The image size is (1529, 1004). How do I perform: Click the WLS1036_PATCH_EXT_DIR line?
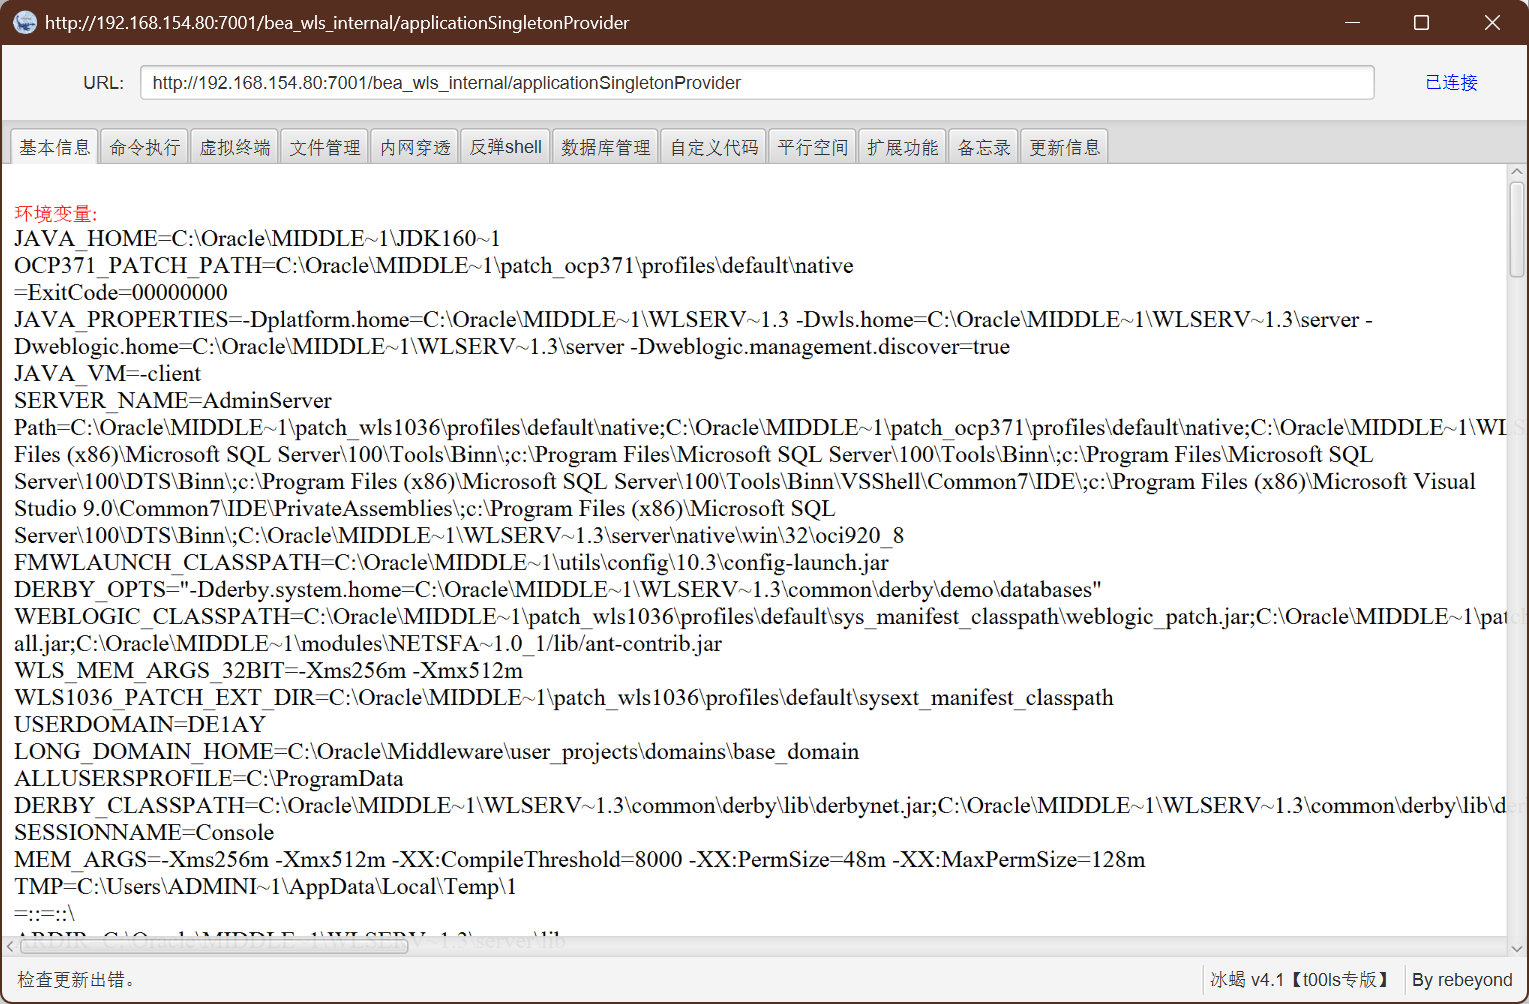[564, 697]
